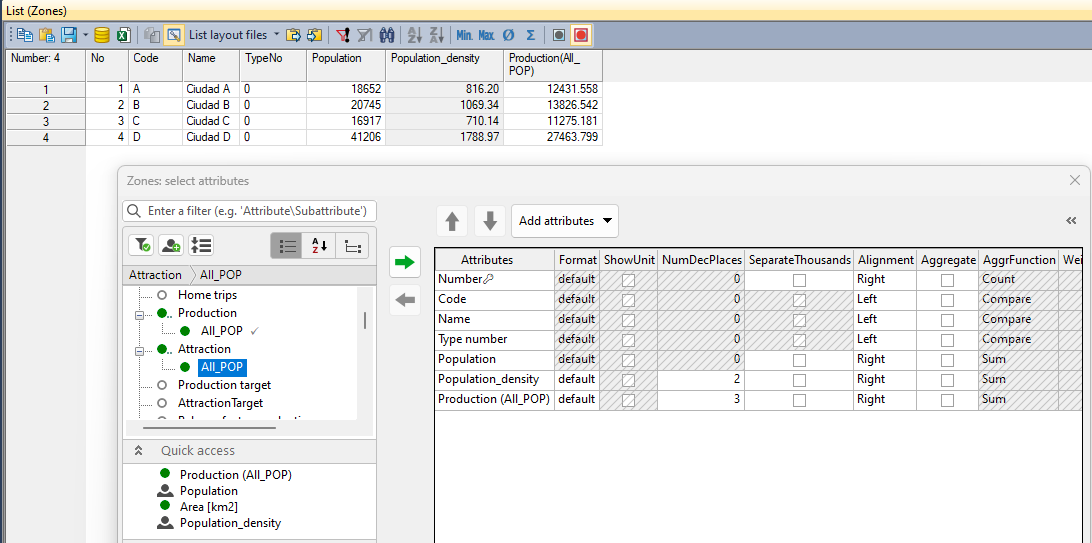Click the sort ascending A-Z icon

(415, 35)
